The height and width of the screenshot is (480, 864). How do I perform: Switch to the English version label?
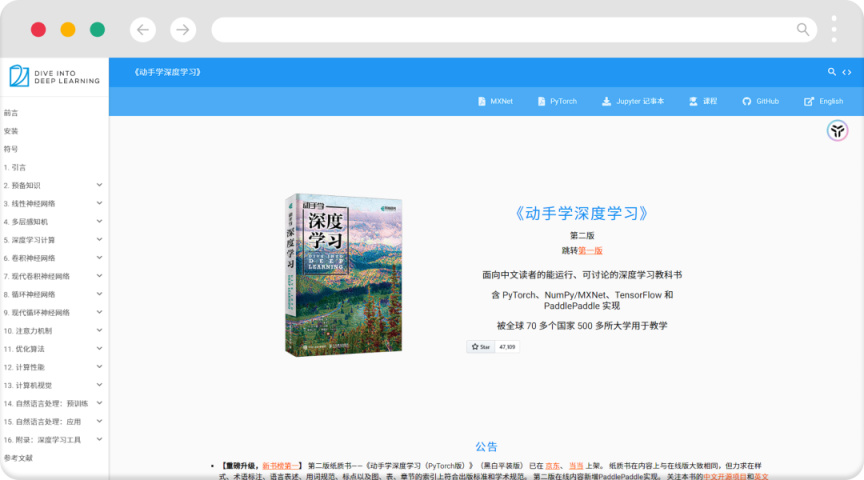[831, 101]
